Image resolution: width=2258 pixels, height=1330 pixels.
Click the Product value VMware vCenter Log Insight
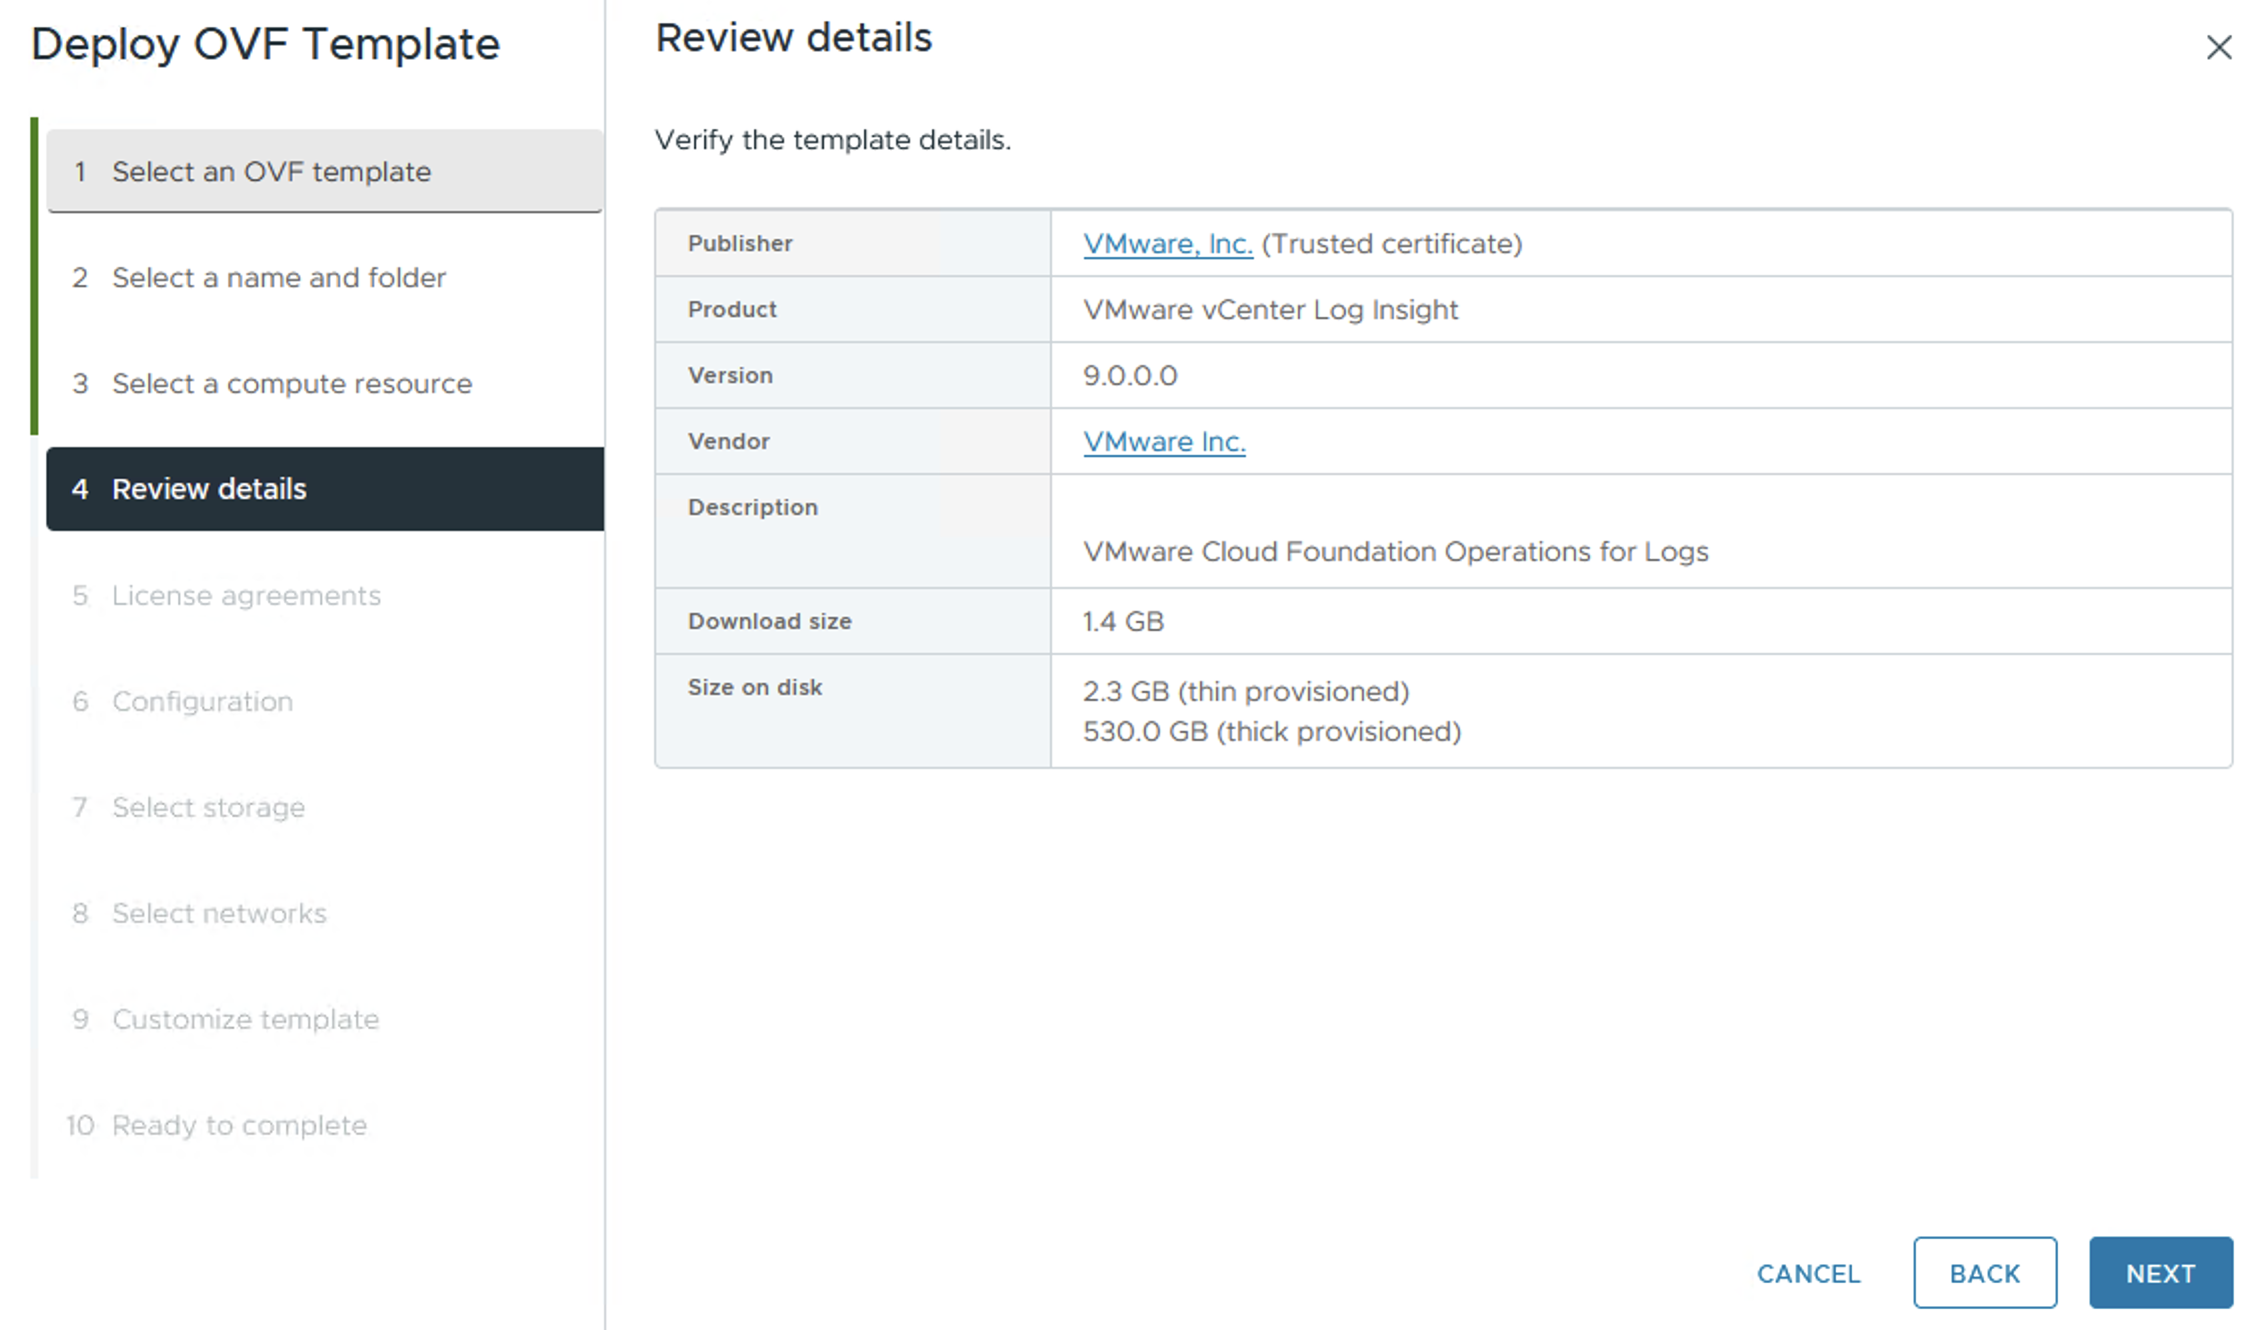click(1270, 309)
